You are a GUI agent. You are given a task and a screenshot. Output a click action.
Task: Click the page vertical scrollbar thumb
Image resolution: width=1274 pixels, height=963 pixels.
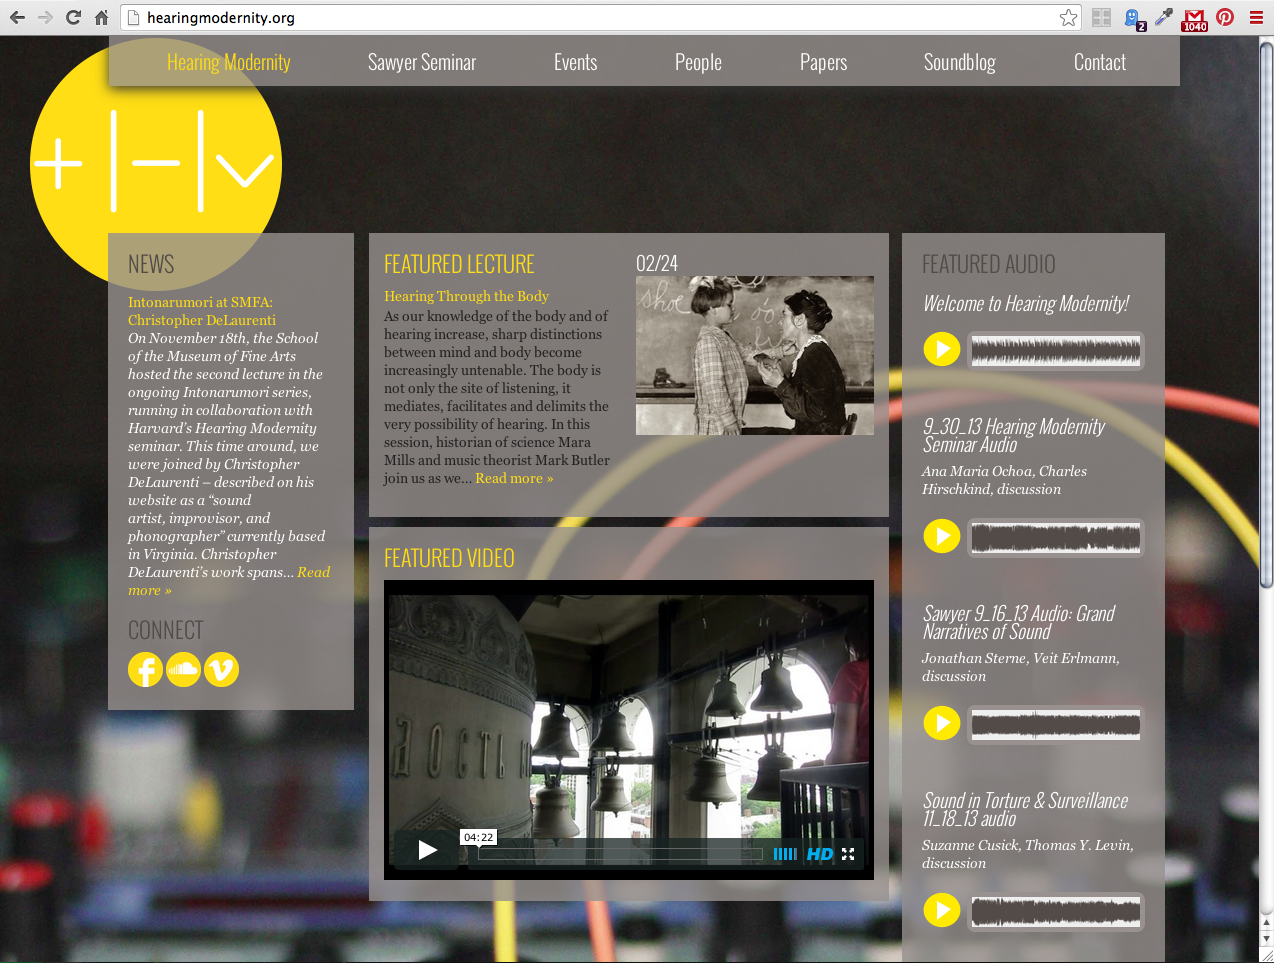(1266, 315)
